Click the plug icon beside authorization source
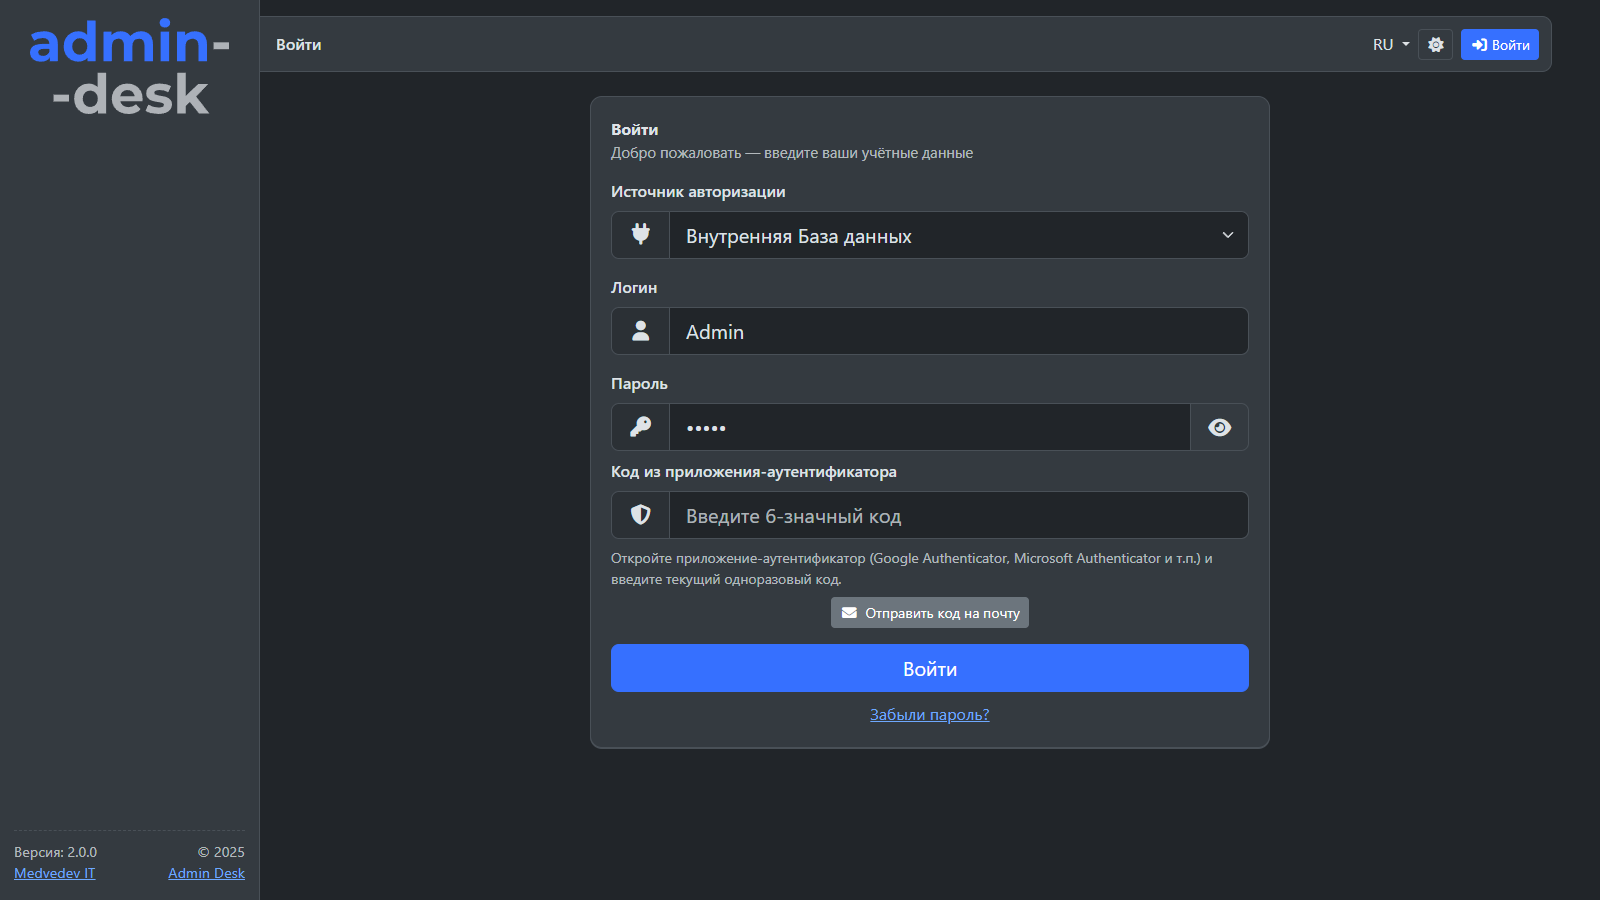This screenshot has height=900, width=1600. click(x=640, y=235)
